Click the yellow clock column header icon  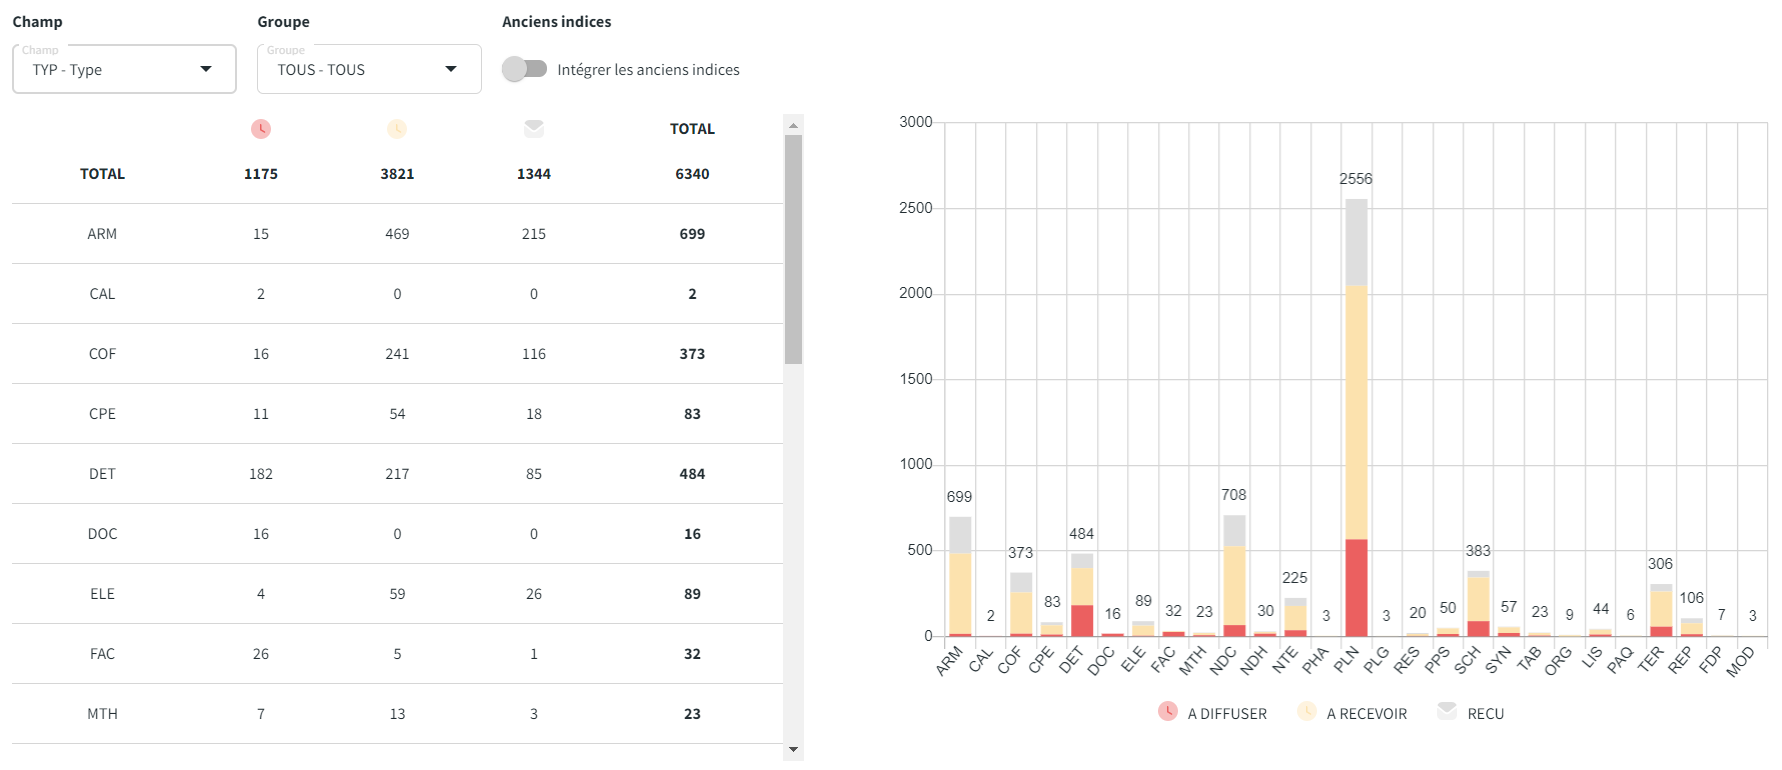[x=397, y=129]
